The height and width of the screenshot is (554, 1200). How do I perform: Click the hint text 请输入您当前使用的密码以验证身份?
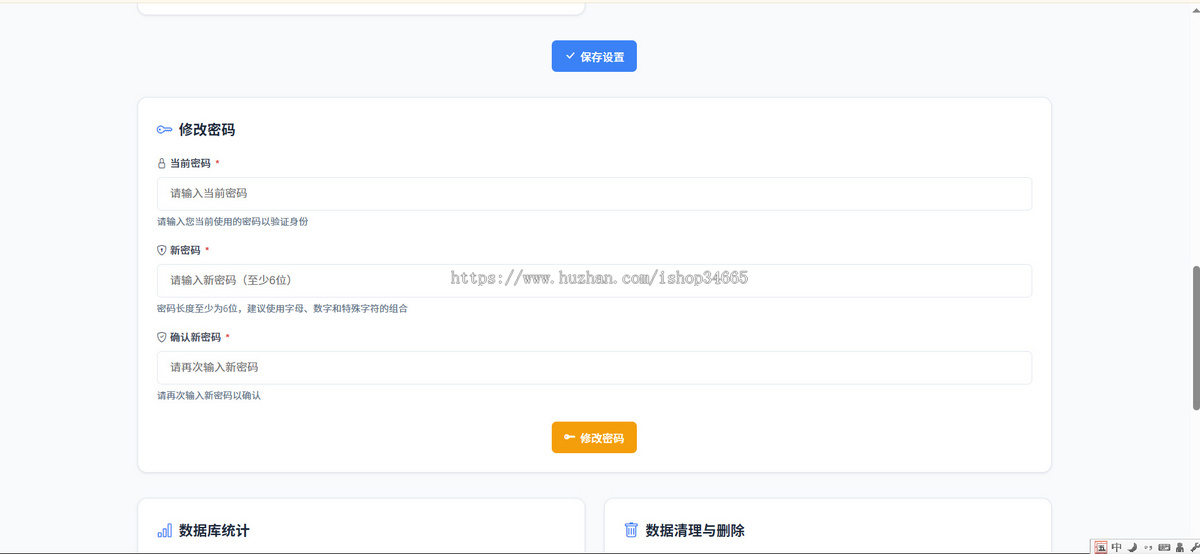coord(232,221)
